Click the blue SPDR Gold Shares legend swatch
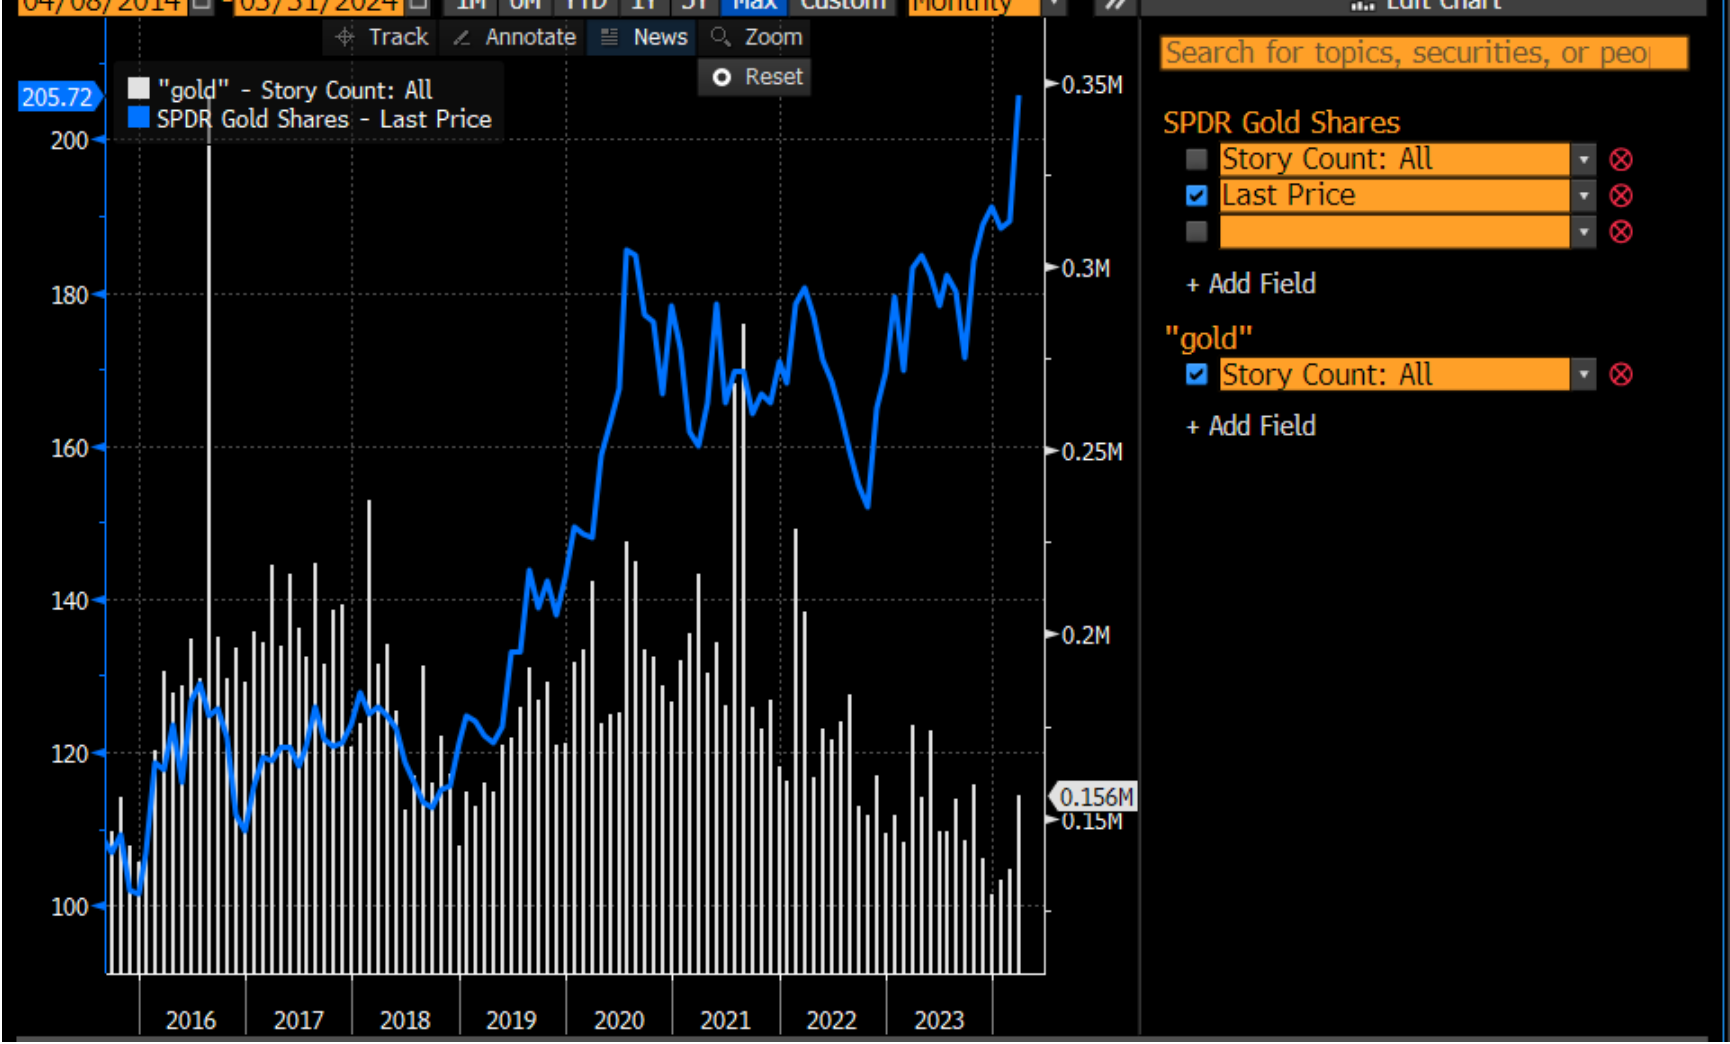The width and height of the screenshot is (1730, 1044). tap(139, 118)
